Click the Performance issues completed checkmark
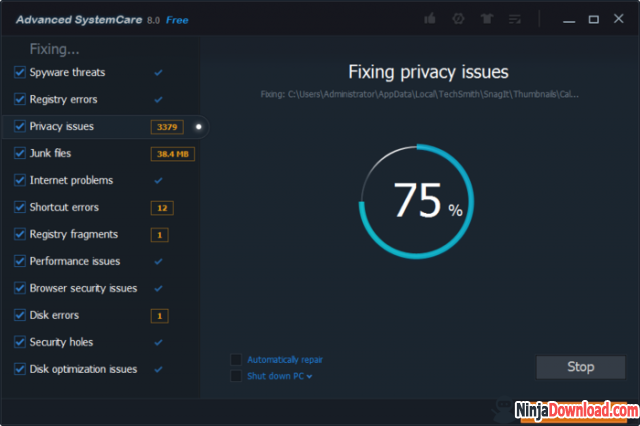The height and width of the screenshot is (426, 640). click(158, 261)
